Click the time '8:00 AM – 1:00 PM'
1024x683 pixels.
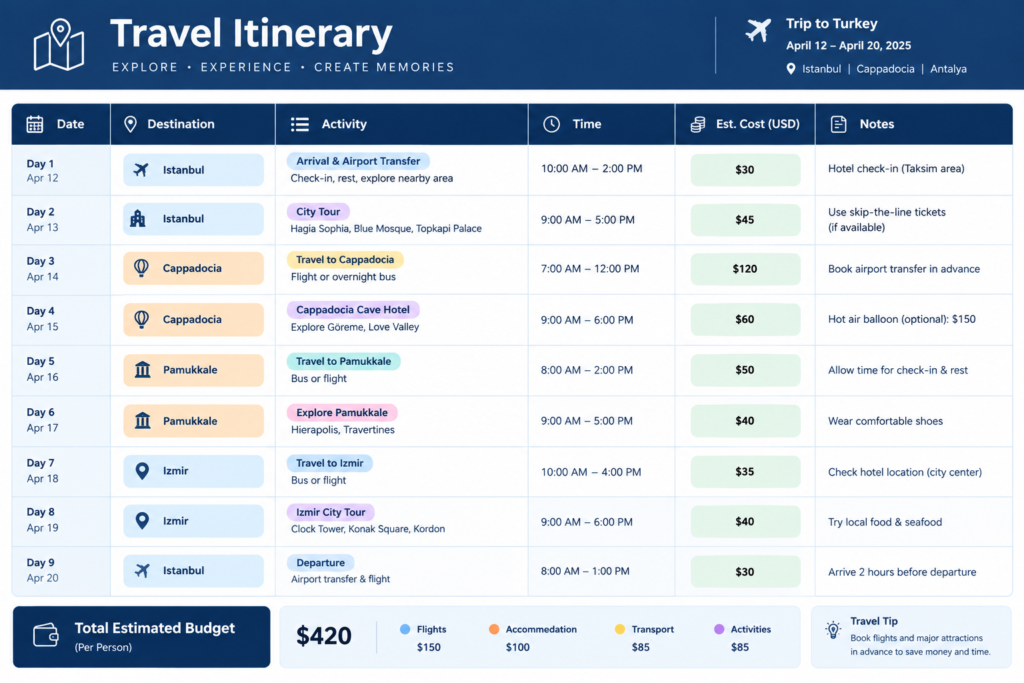tap(585, 571)
